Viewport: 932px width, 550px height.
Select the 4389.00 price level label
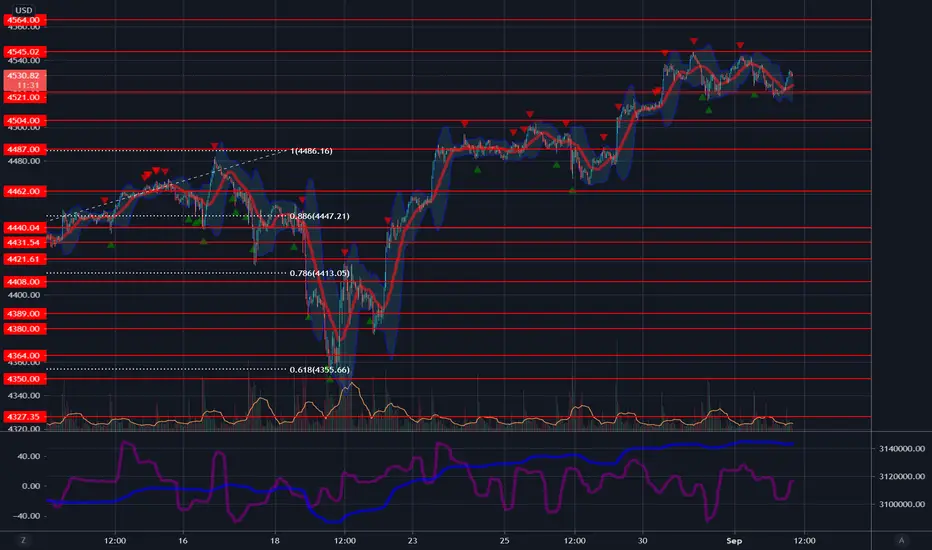coord(24,313)
